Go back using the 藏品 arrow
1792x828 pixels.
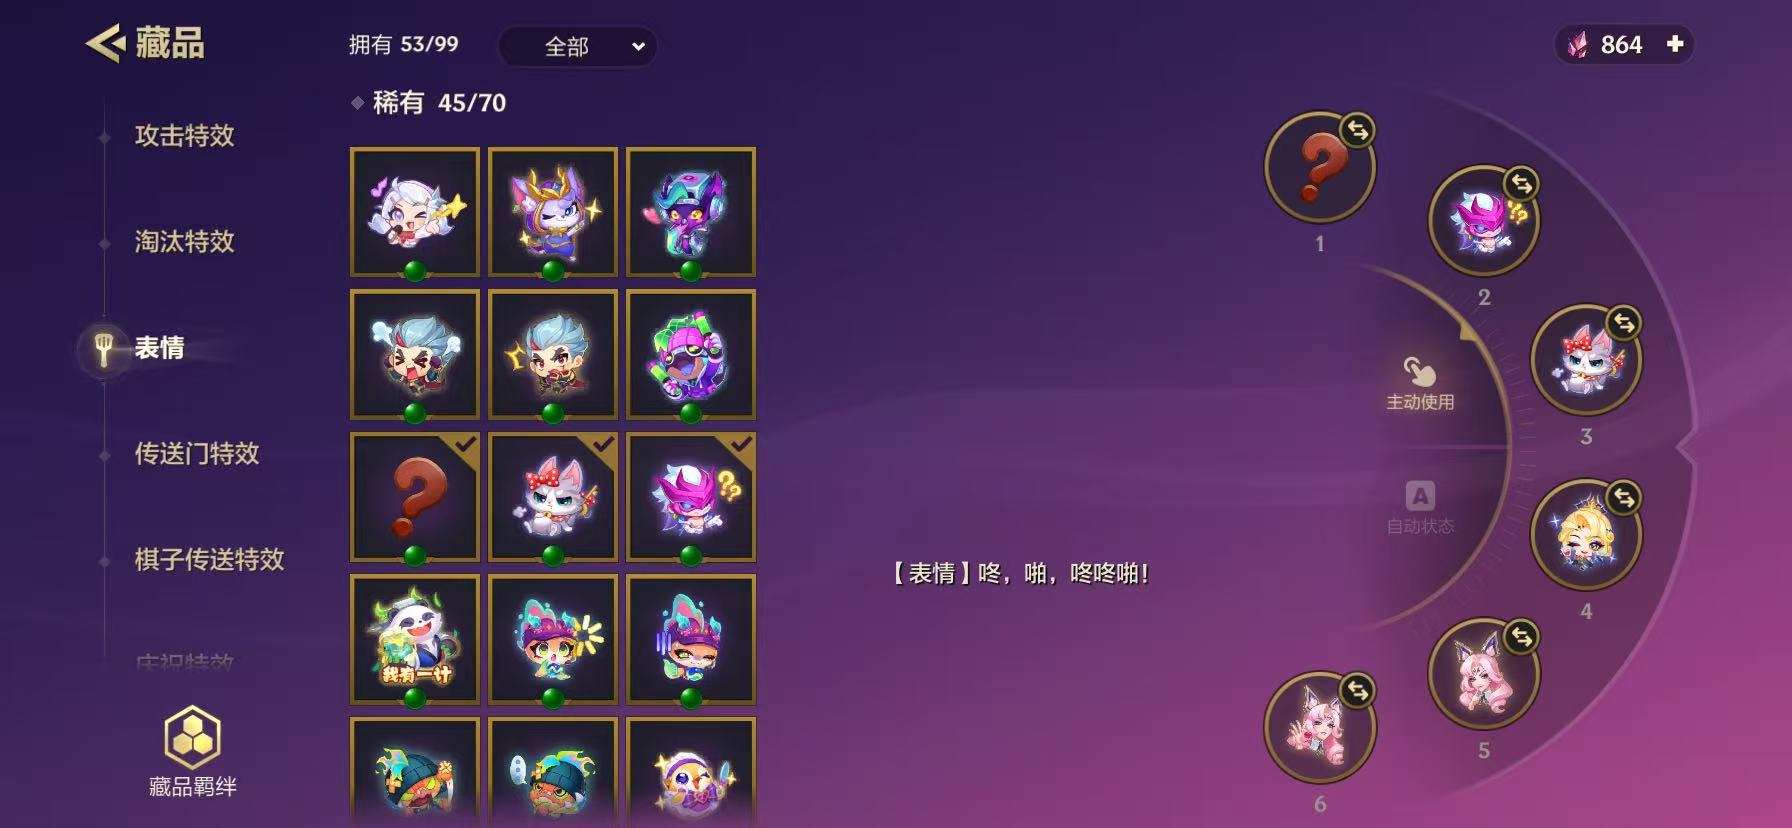(105, 43)
